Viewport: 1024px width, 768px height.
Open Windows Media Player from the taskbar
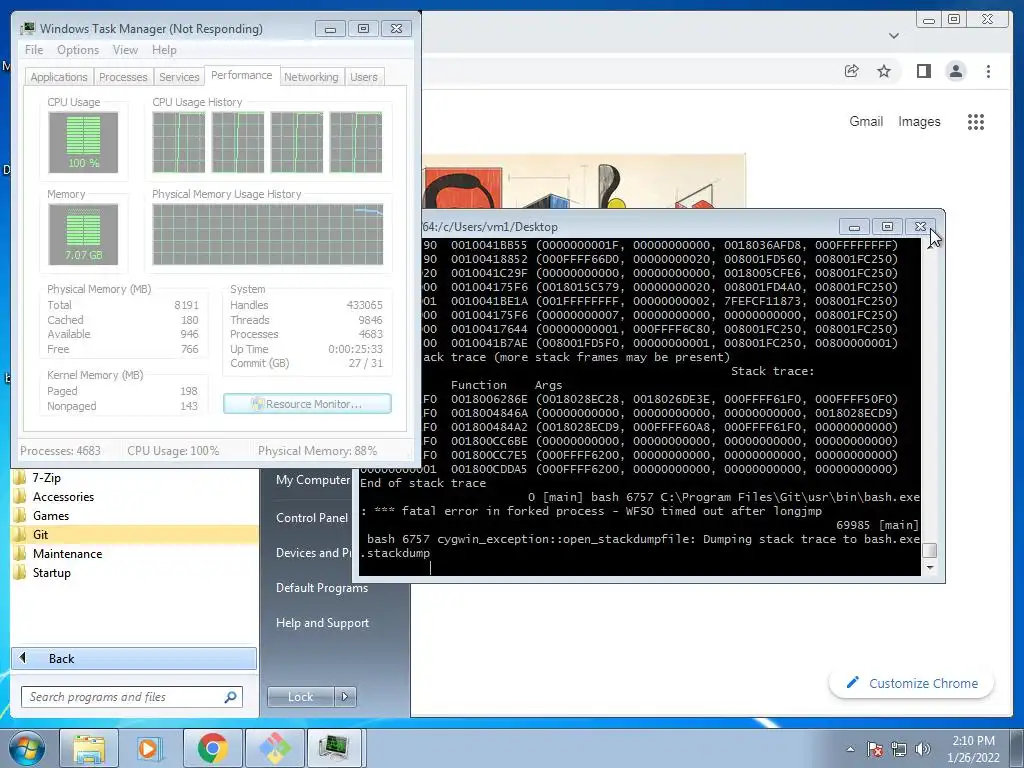tap(148, 748)
